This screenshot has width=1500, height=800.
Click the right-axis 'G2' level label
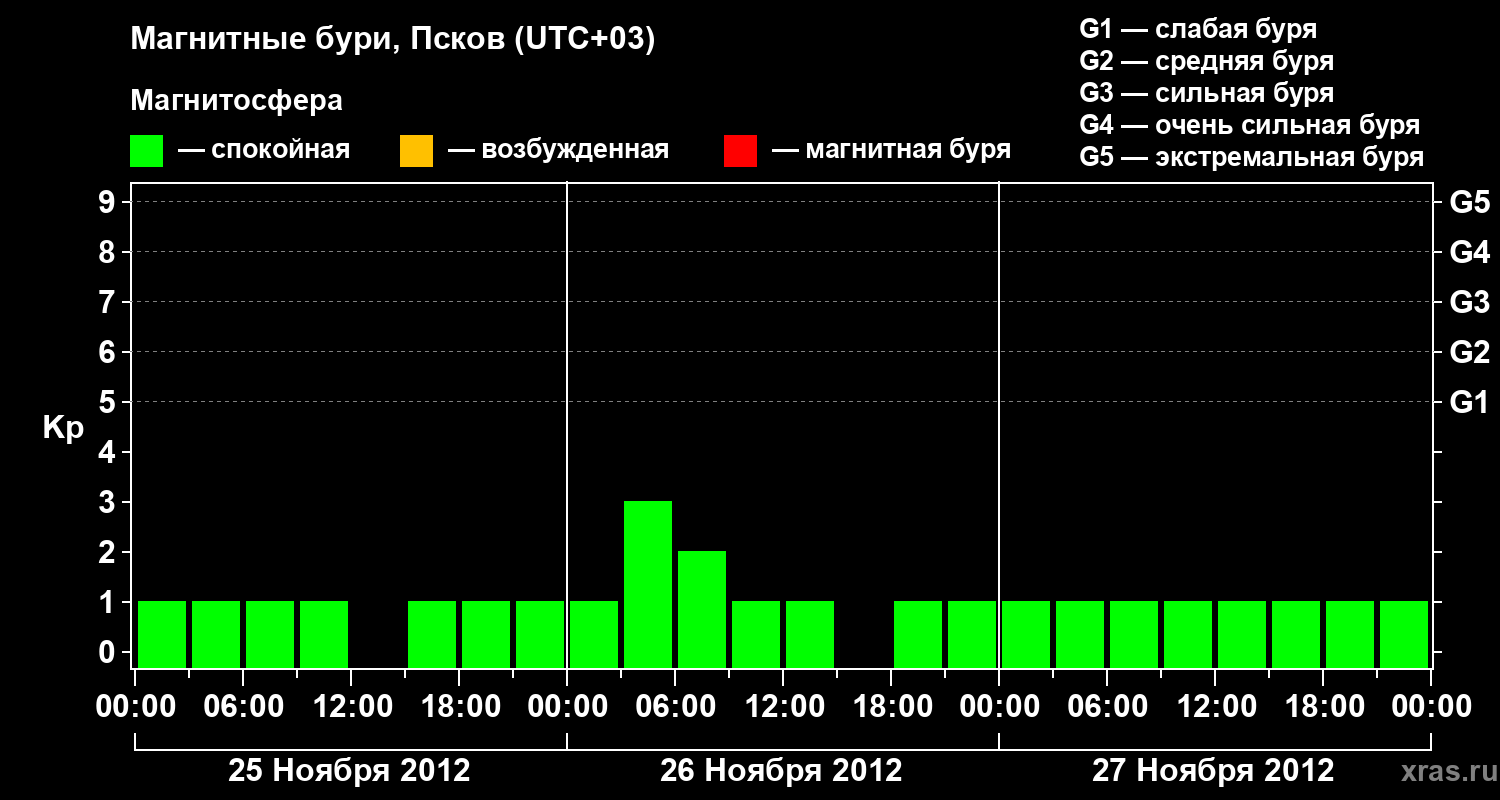(x=1469, y=352)
